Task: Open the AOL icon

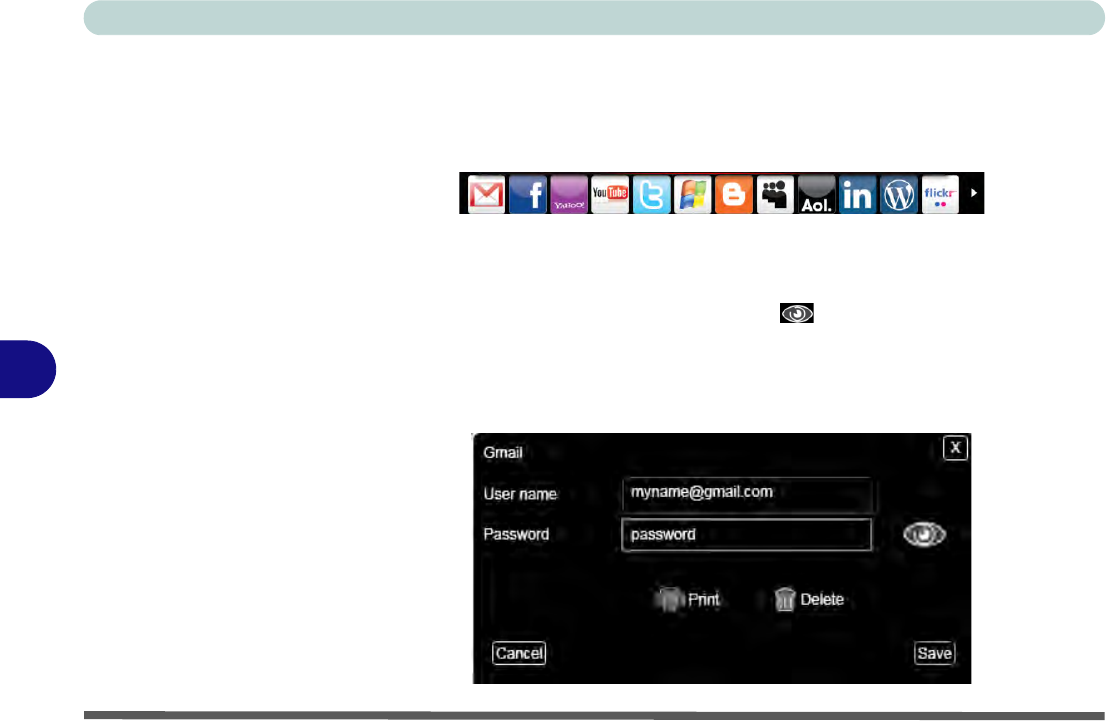Action: [816, 194]
